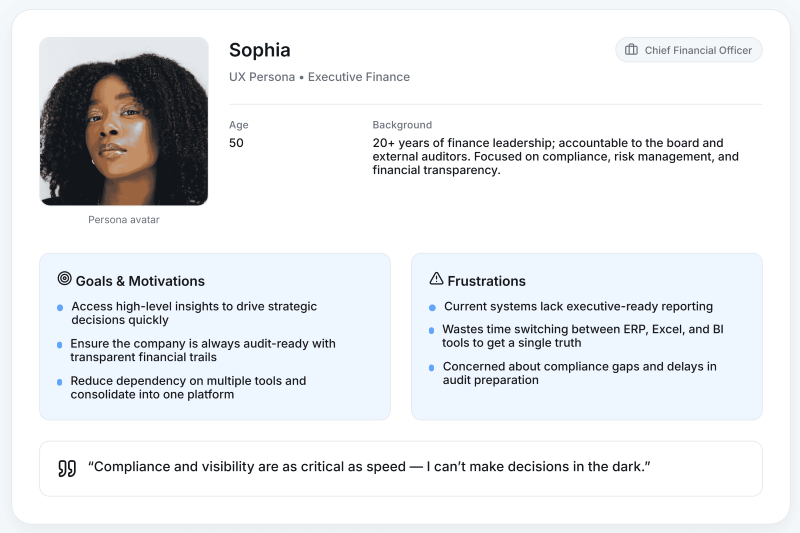Click the quotation mark icon
Viewport: 800px width, 533px height.
[67, 468]
